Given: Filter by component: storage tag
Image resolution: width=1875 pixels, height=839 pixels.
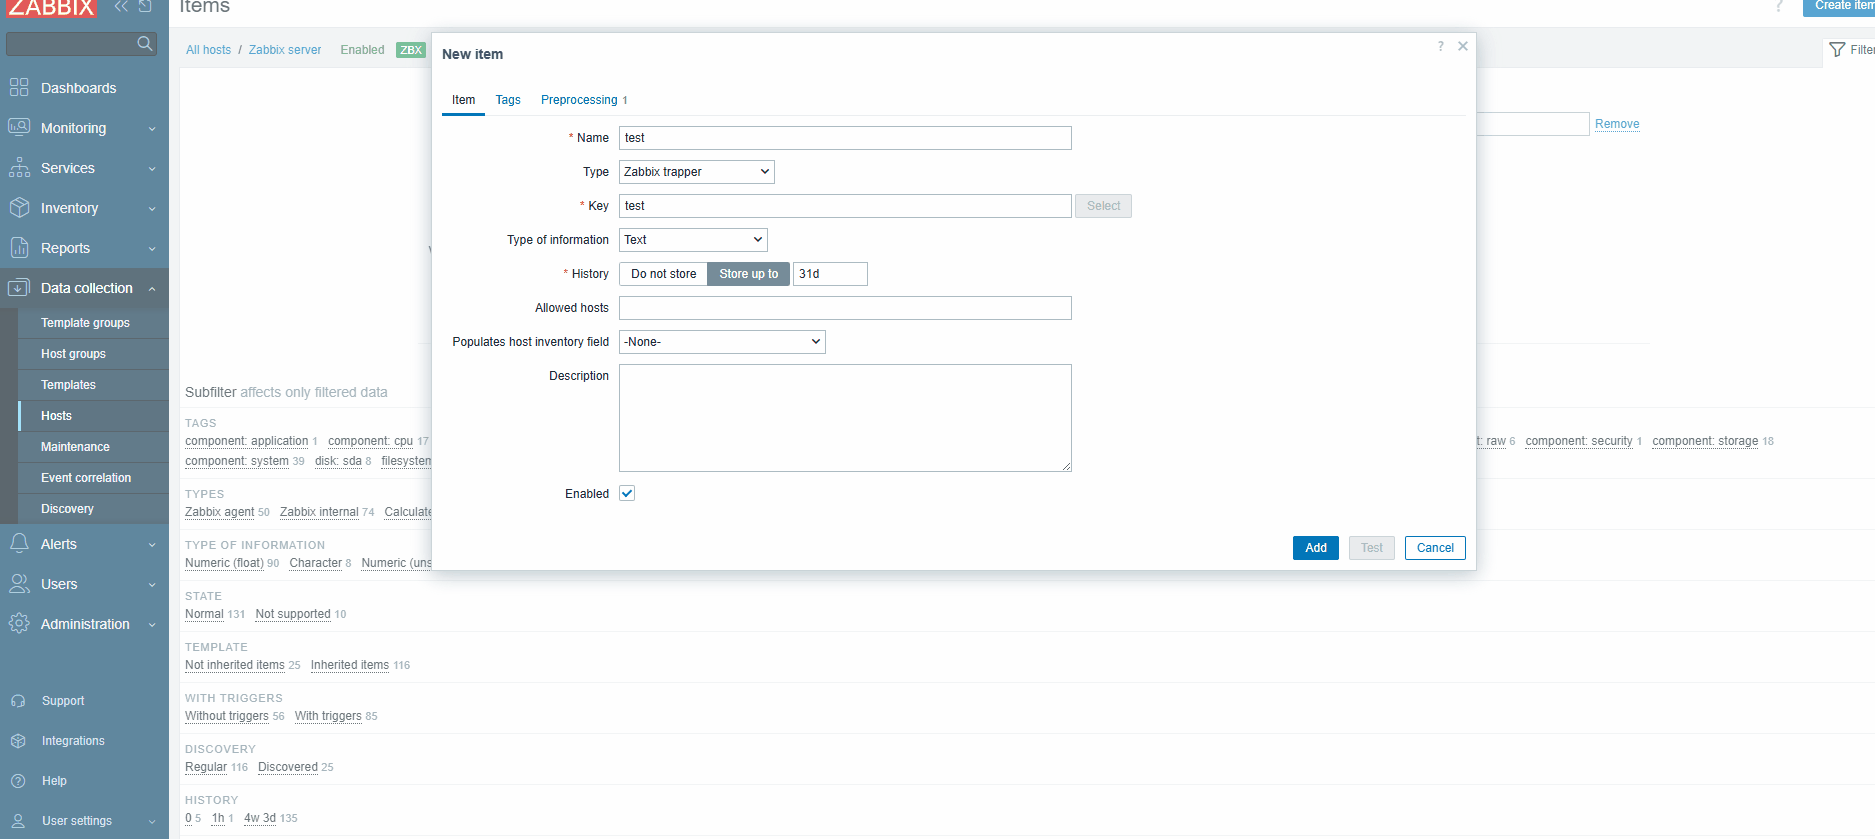Looking at the screenshot, I should click(x=1705, y=441).
